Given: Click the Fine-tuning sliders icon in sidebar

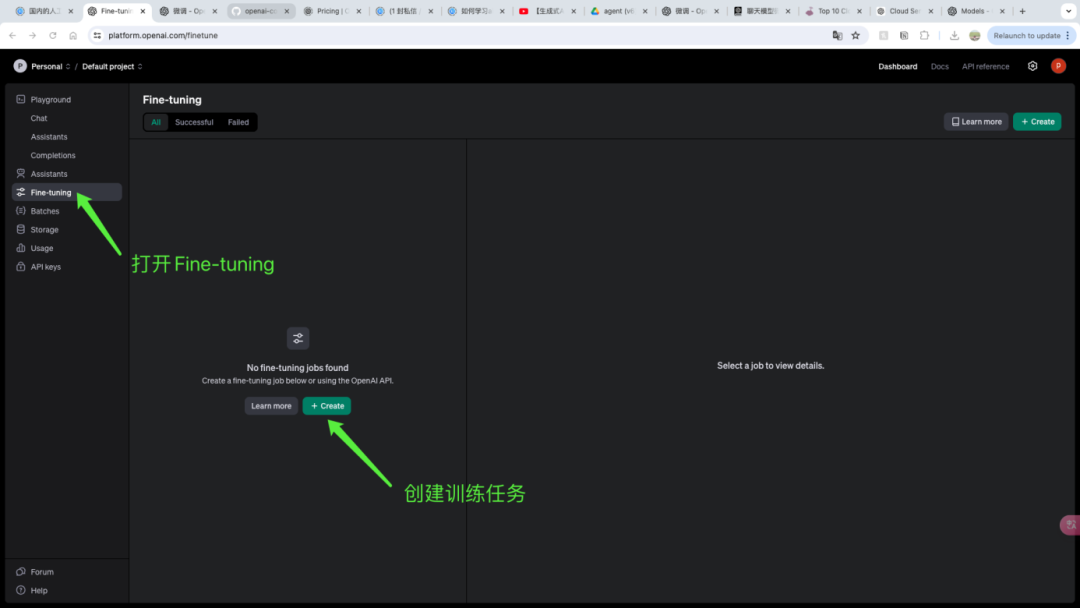Looking at the screenshot, I should [21, 192].
